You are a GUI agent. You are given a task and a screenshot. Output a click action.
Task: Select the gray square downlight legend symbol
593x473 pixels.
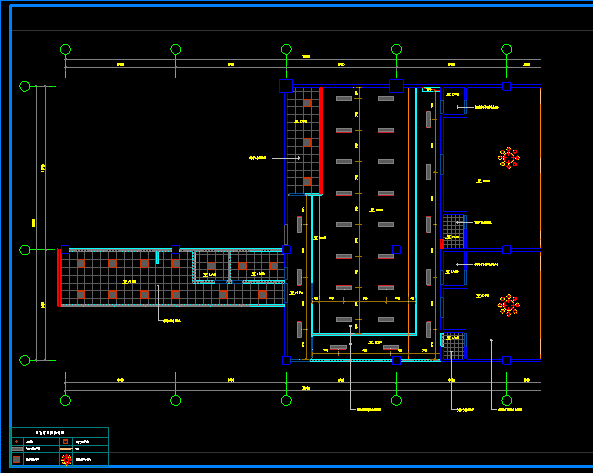click(x=17, y=459)
